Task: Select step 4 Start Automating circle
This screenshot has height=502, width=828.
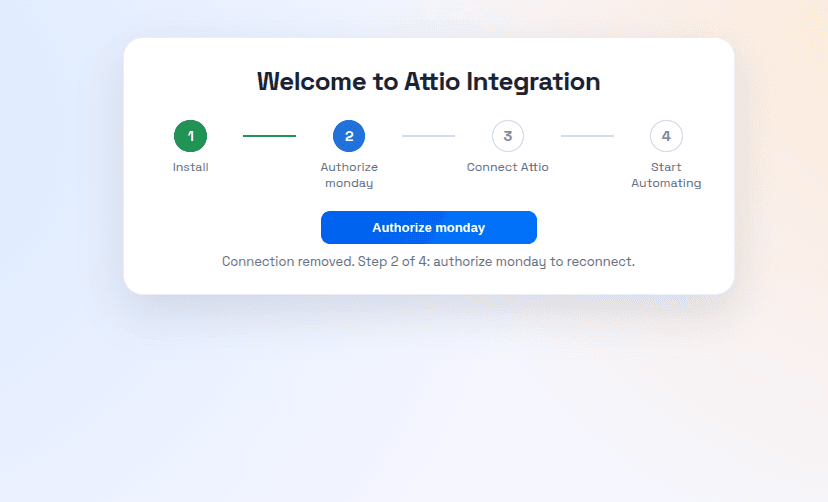Action: tap(666, 136)
